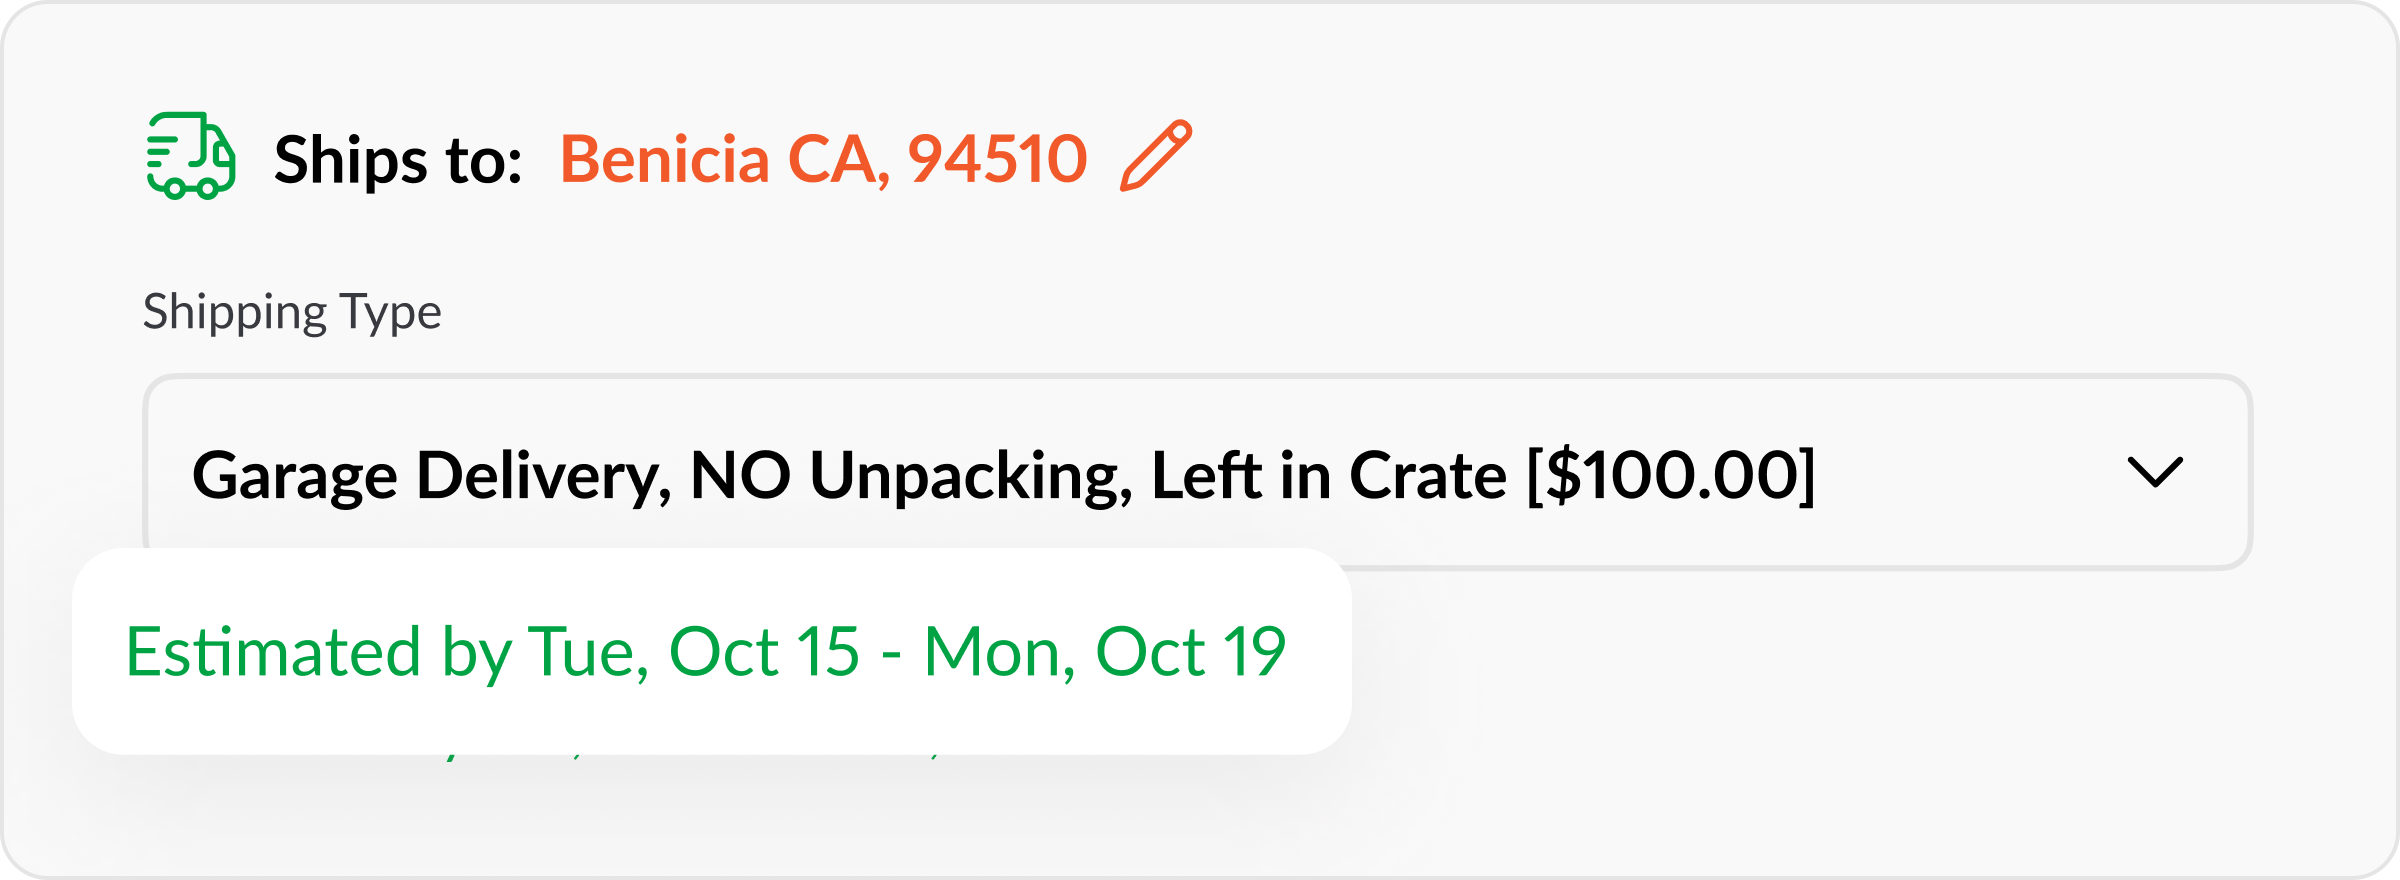Screen dimensions: 2400x880
Task: Click the 'Mon, Oct 19' end date
Action: 1104,652
